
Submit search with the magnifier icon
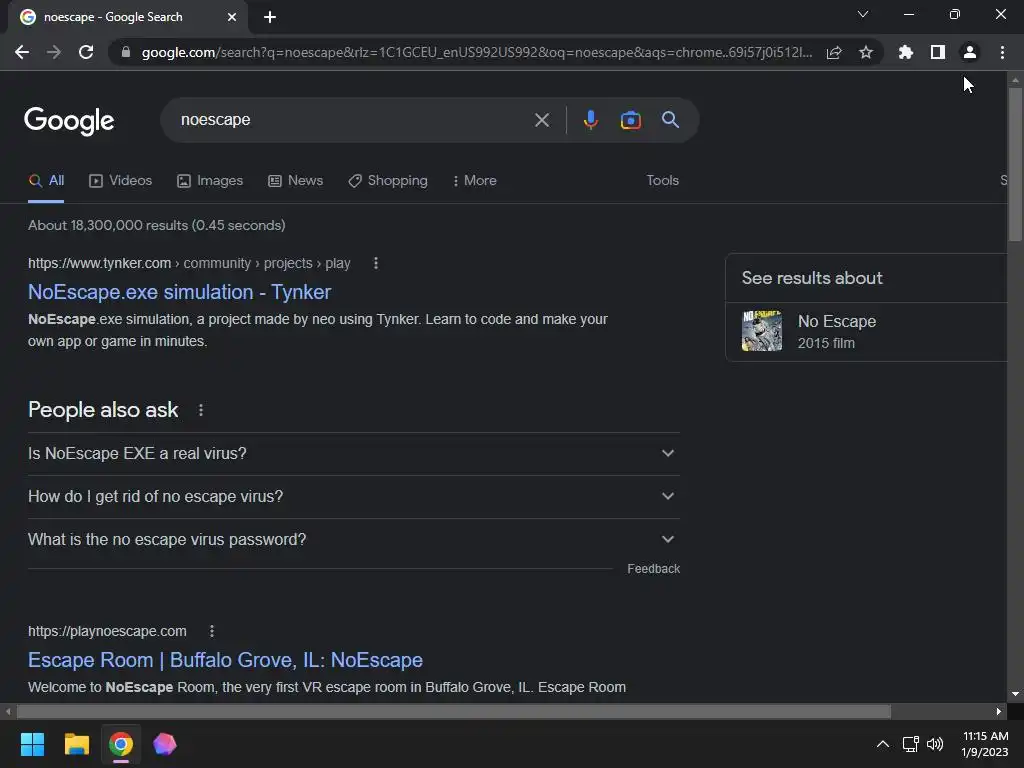[x=670, y=120]
